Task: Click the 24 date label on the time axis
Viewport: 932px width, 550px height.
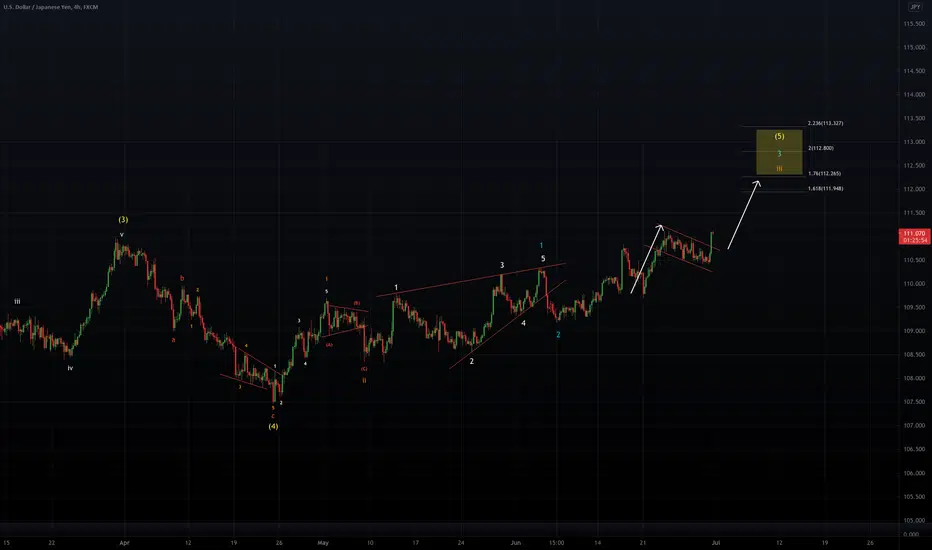Action: tap(461, 543)
